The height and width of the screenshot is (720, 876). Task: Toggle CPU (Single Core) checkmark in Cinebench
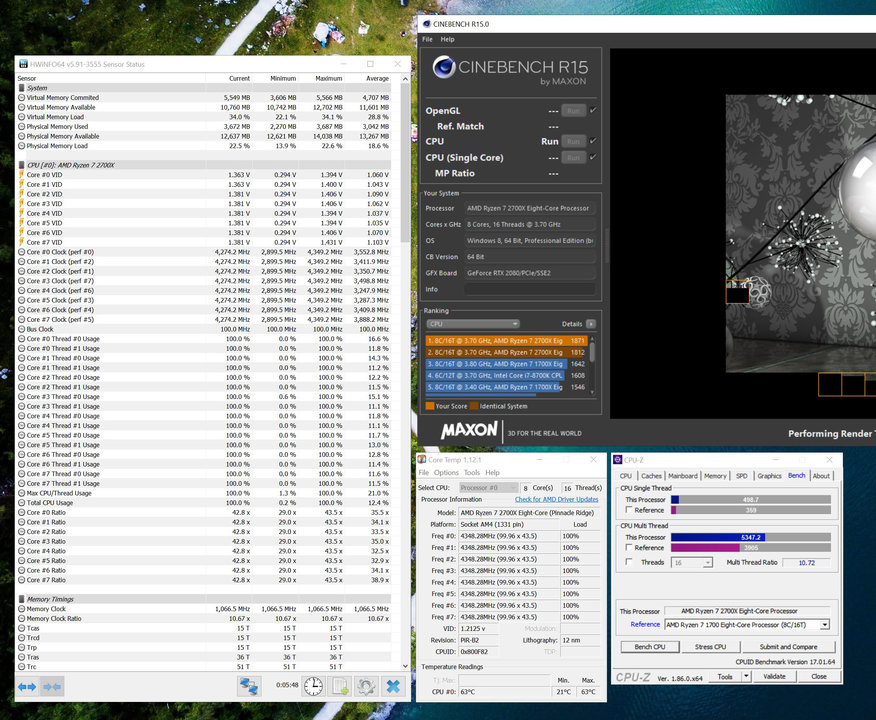click(593, 158)
